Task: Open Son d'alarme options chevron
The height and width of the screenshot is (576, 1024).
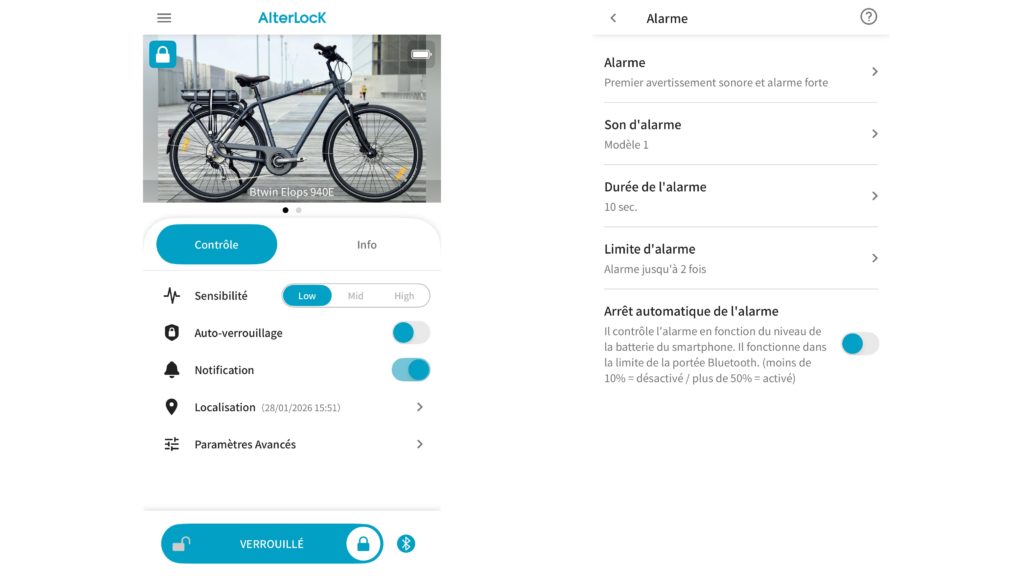Action: 875,134
